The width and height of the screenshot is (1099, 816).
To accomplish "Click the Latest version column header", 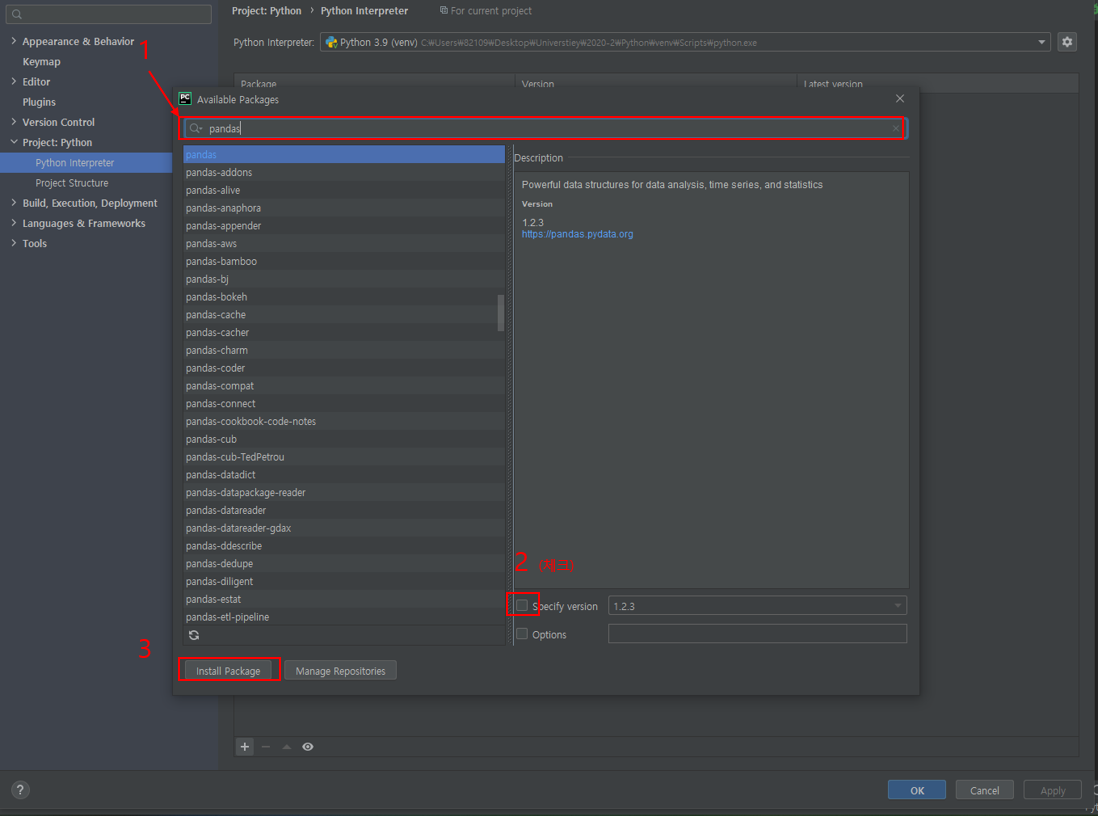I will [x=938, y=83].
